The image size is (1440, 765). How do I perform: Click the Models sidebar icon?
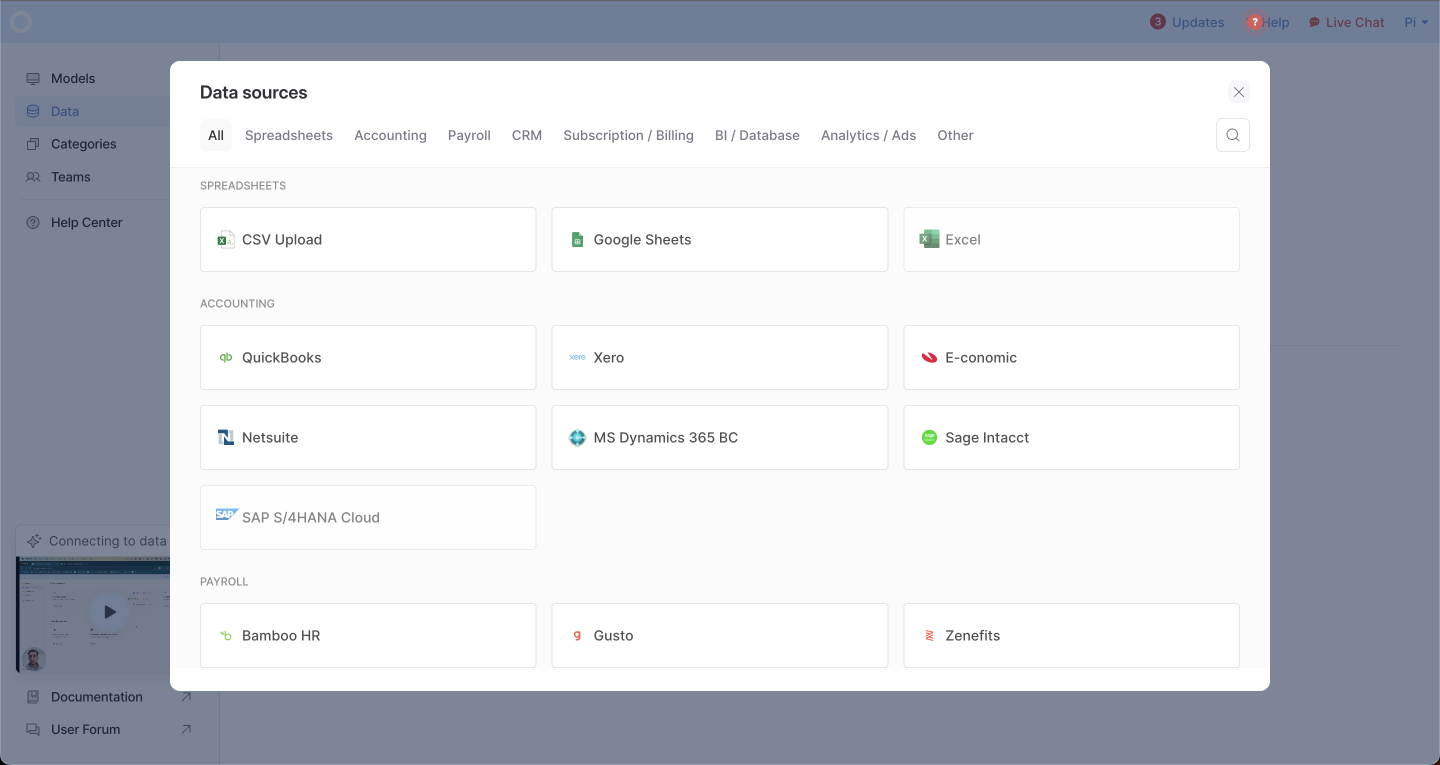(x=33, y=78)
